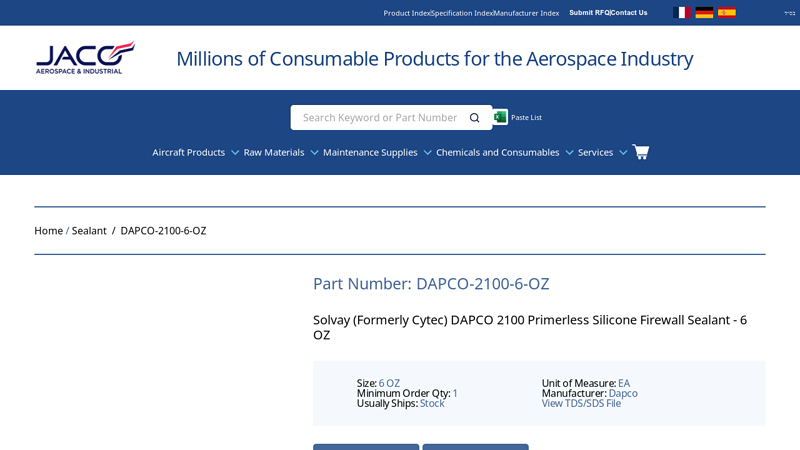Switch site language to French flag

pyautogui.click(x=682, y=13)
